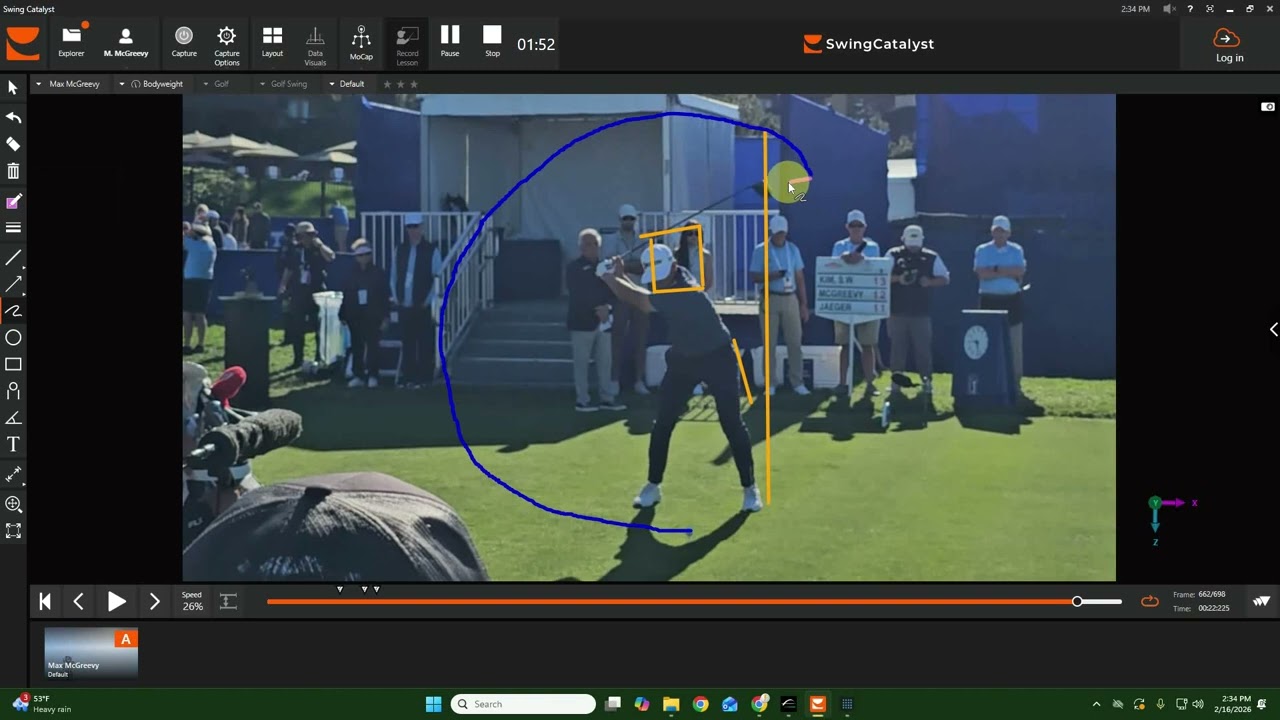Viewport: 1280px width, 720px height.
Task: Expand the Max McGreevy player dropdown
Action: [68, 84]
